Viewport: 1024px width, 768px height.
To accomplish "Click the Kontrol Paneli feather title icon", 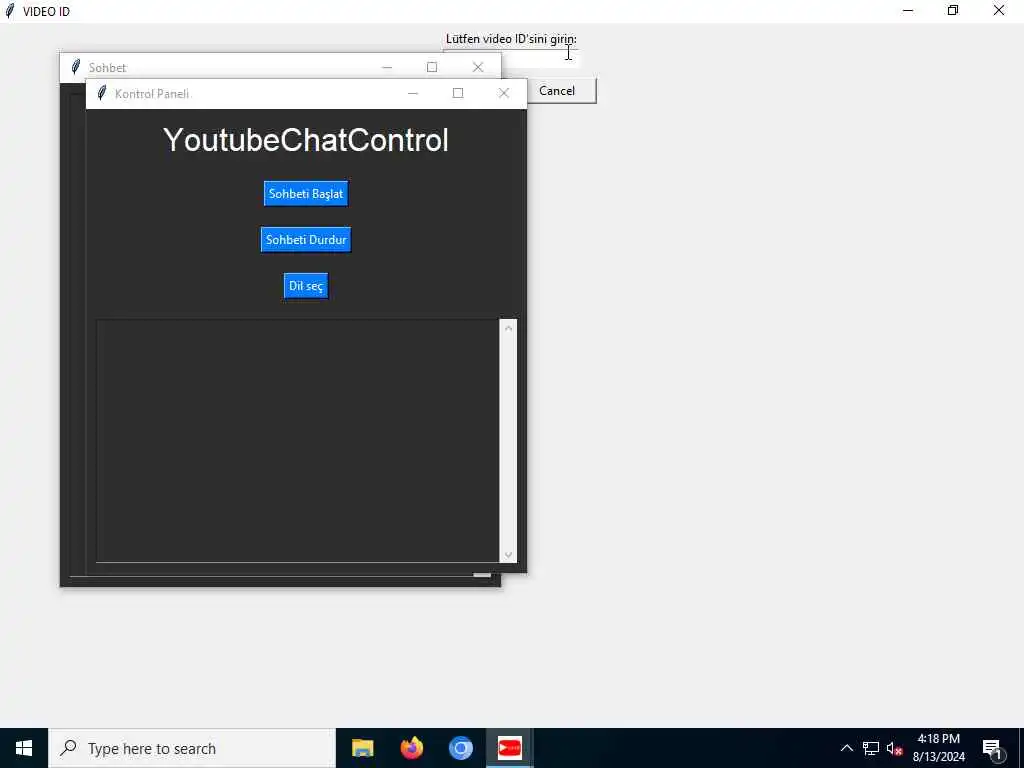I will click(101, 93).
